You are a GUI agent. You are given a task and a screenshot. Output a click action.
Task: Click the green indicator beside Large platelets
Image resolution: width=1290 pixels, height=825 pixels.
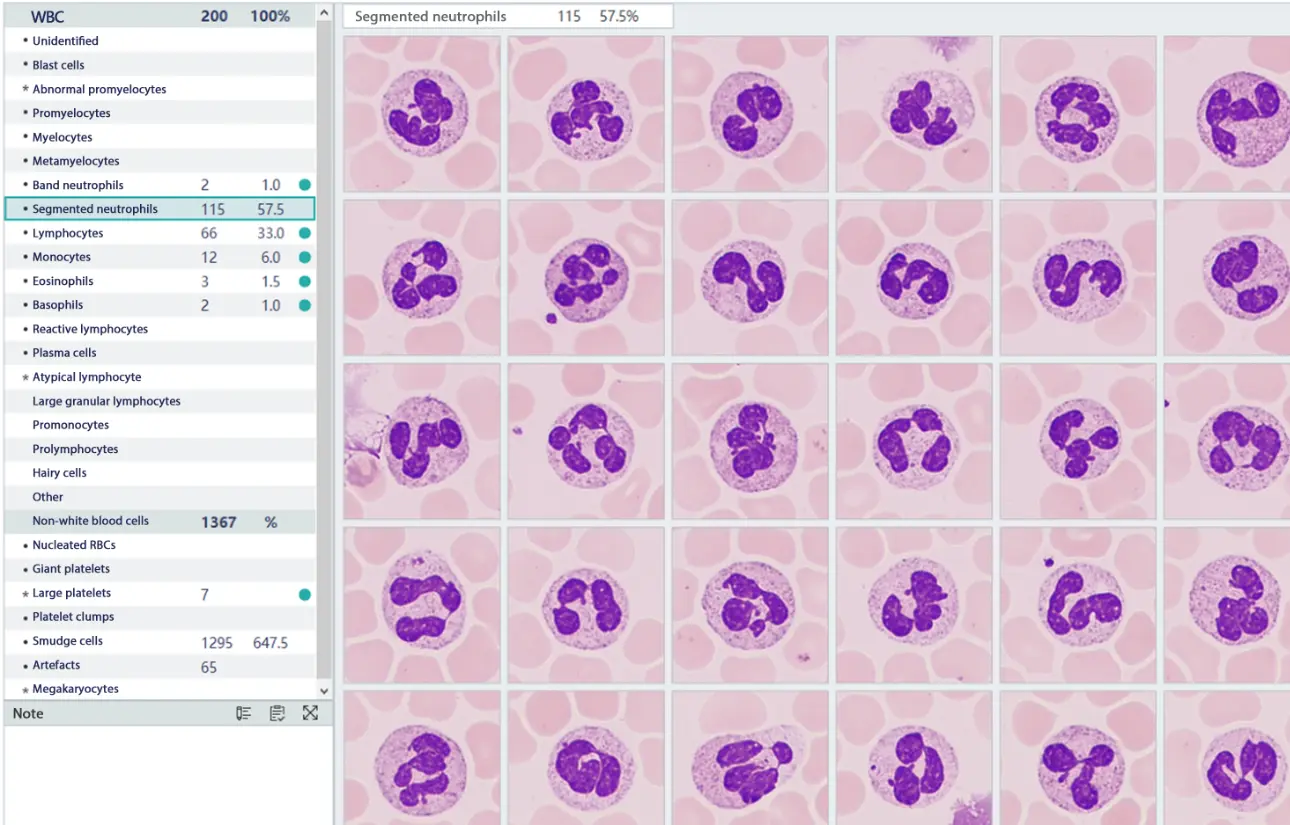[x=304, y=592]
